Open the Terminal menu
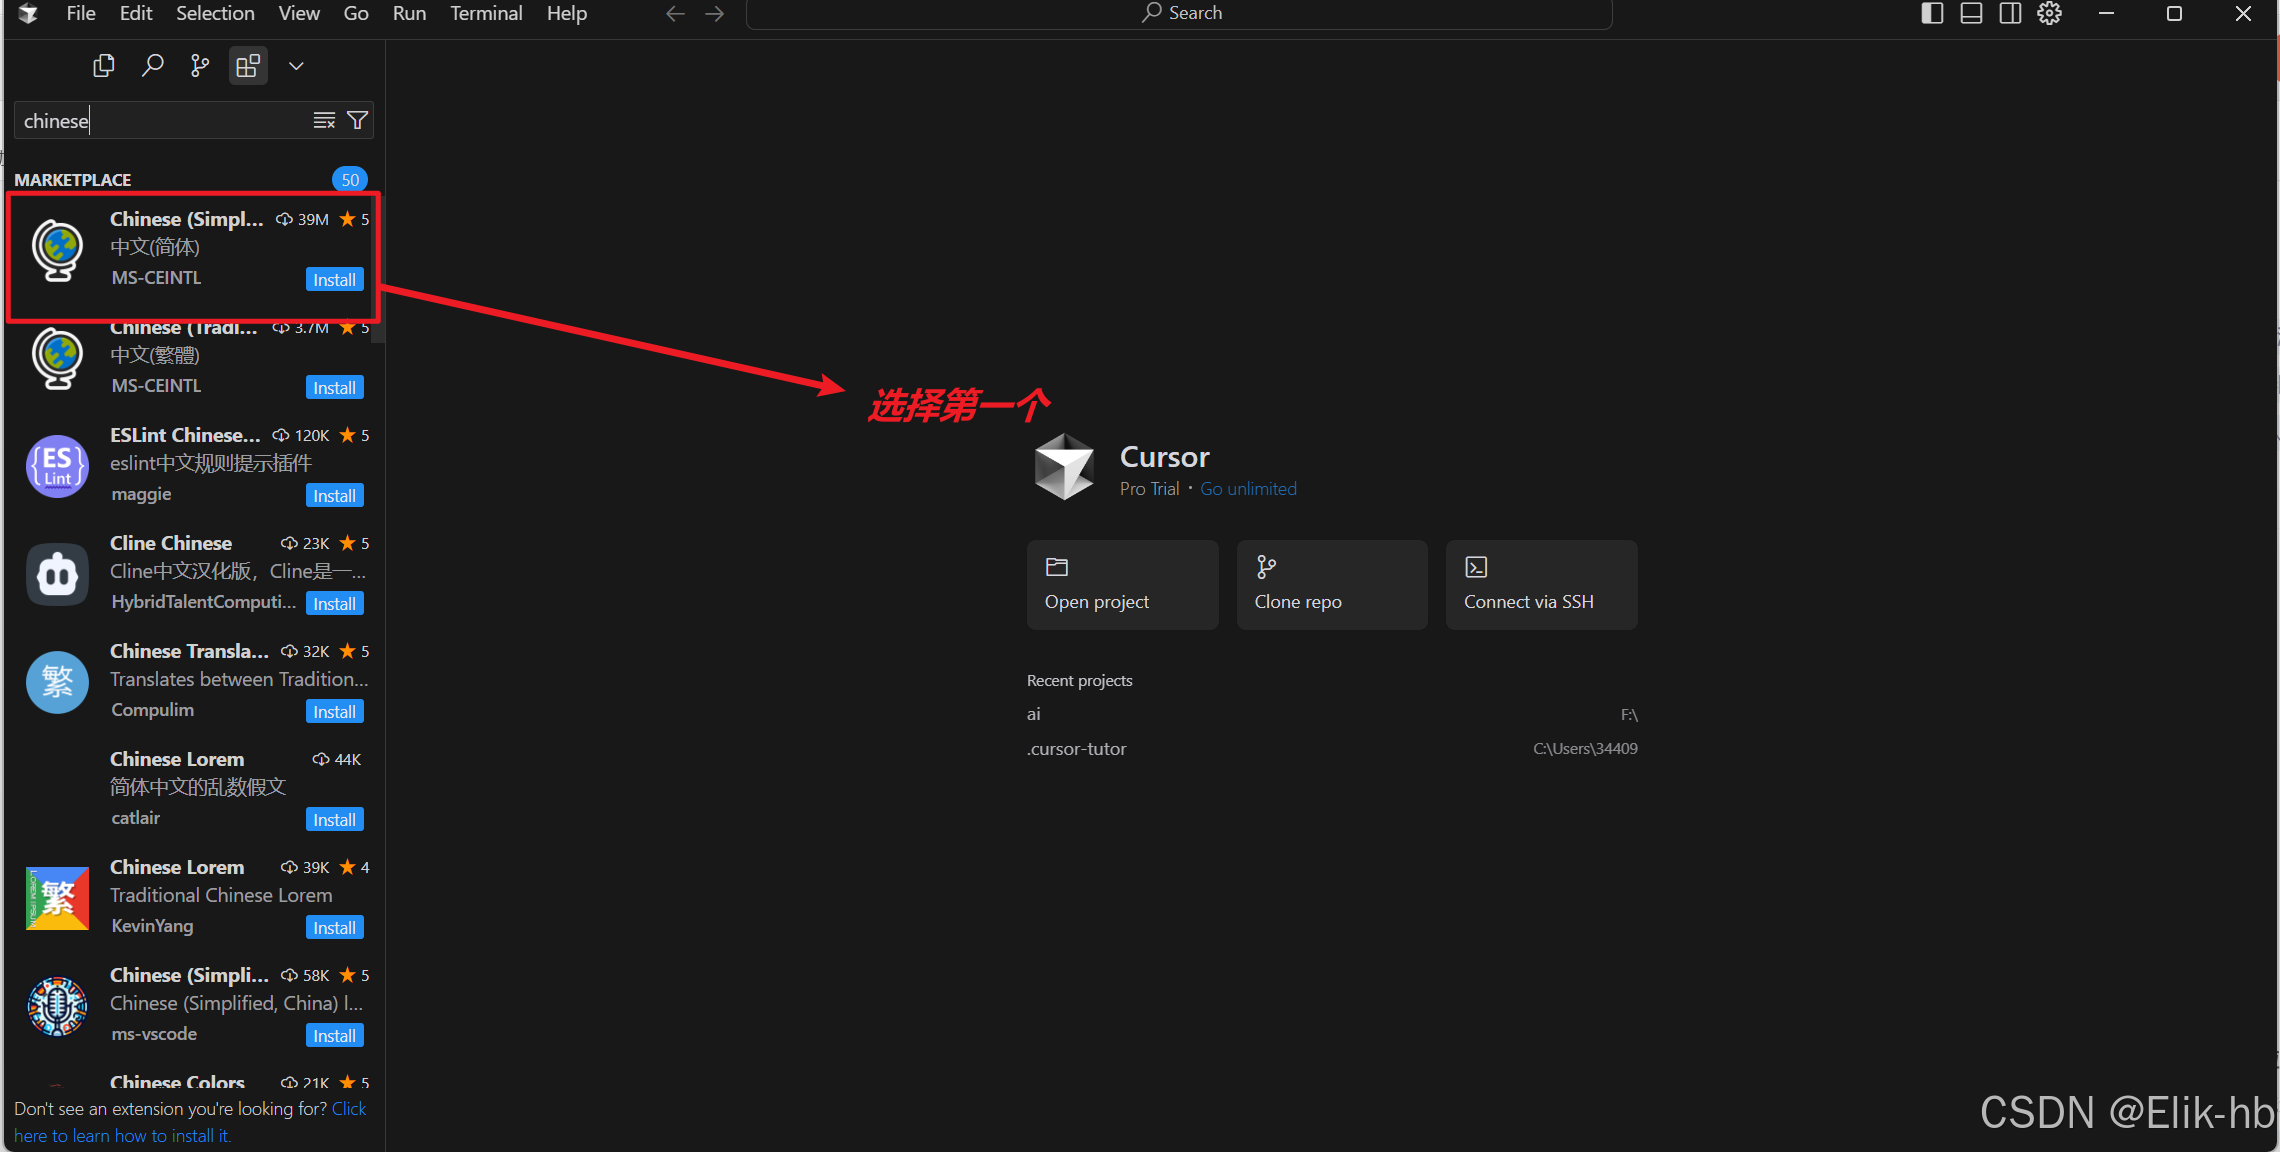The image size is (2280, 1152). click(486, 14)
